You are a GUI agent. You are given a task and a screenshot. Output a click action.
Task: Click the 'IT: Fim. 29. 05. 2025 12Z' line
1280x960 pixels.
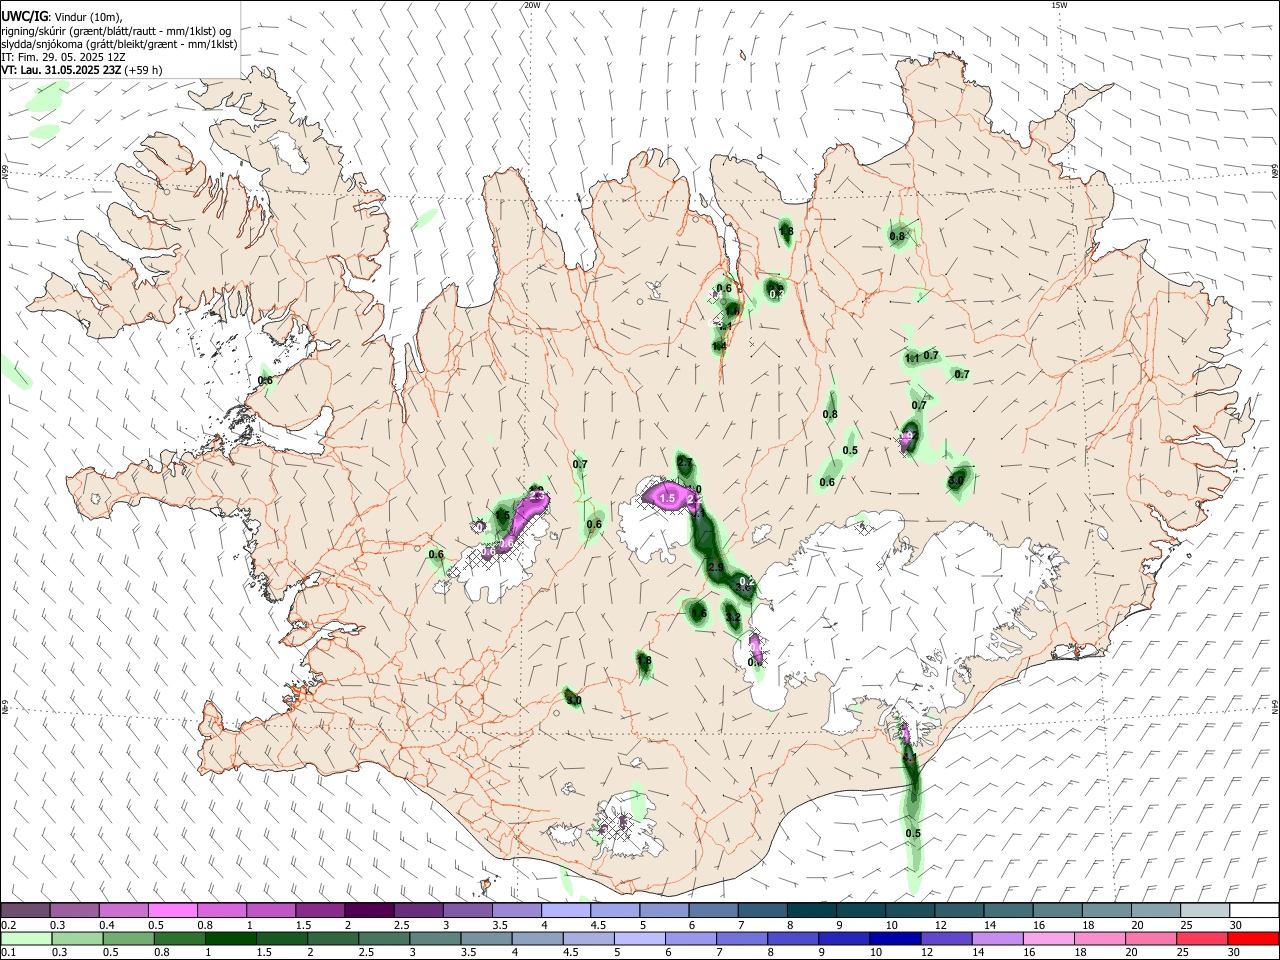click(63, 57)
